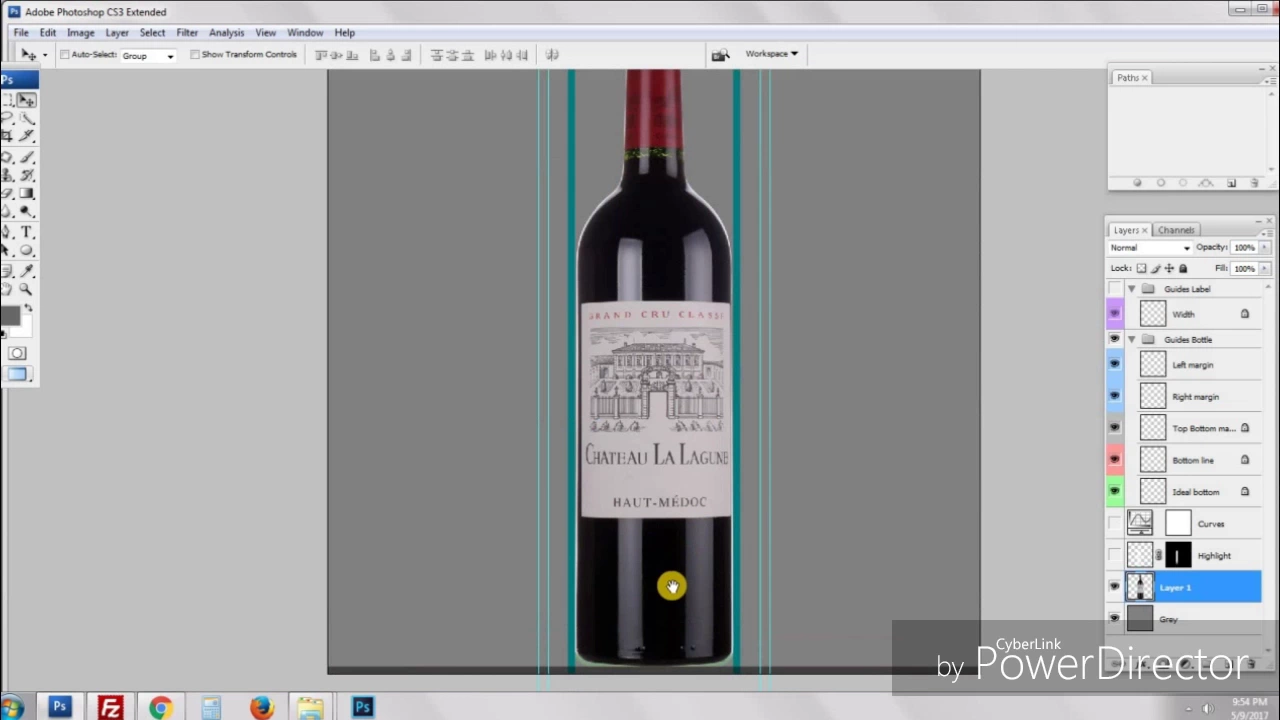Enable Show Transform Controls checkbox
Image resolution: width=1280 pixels, height=720 pixels.
click(x=195, y=55)
